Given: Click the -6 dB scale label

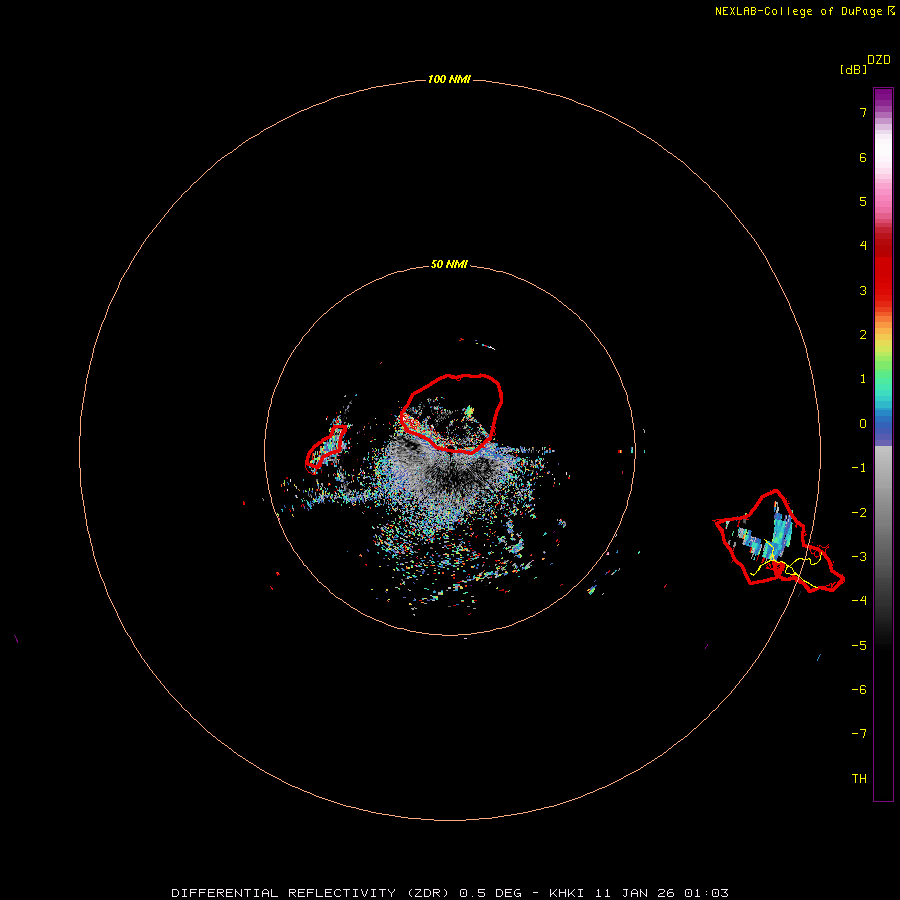Looking at the screenshot, I should [x=859, y=690].
